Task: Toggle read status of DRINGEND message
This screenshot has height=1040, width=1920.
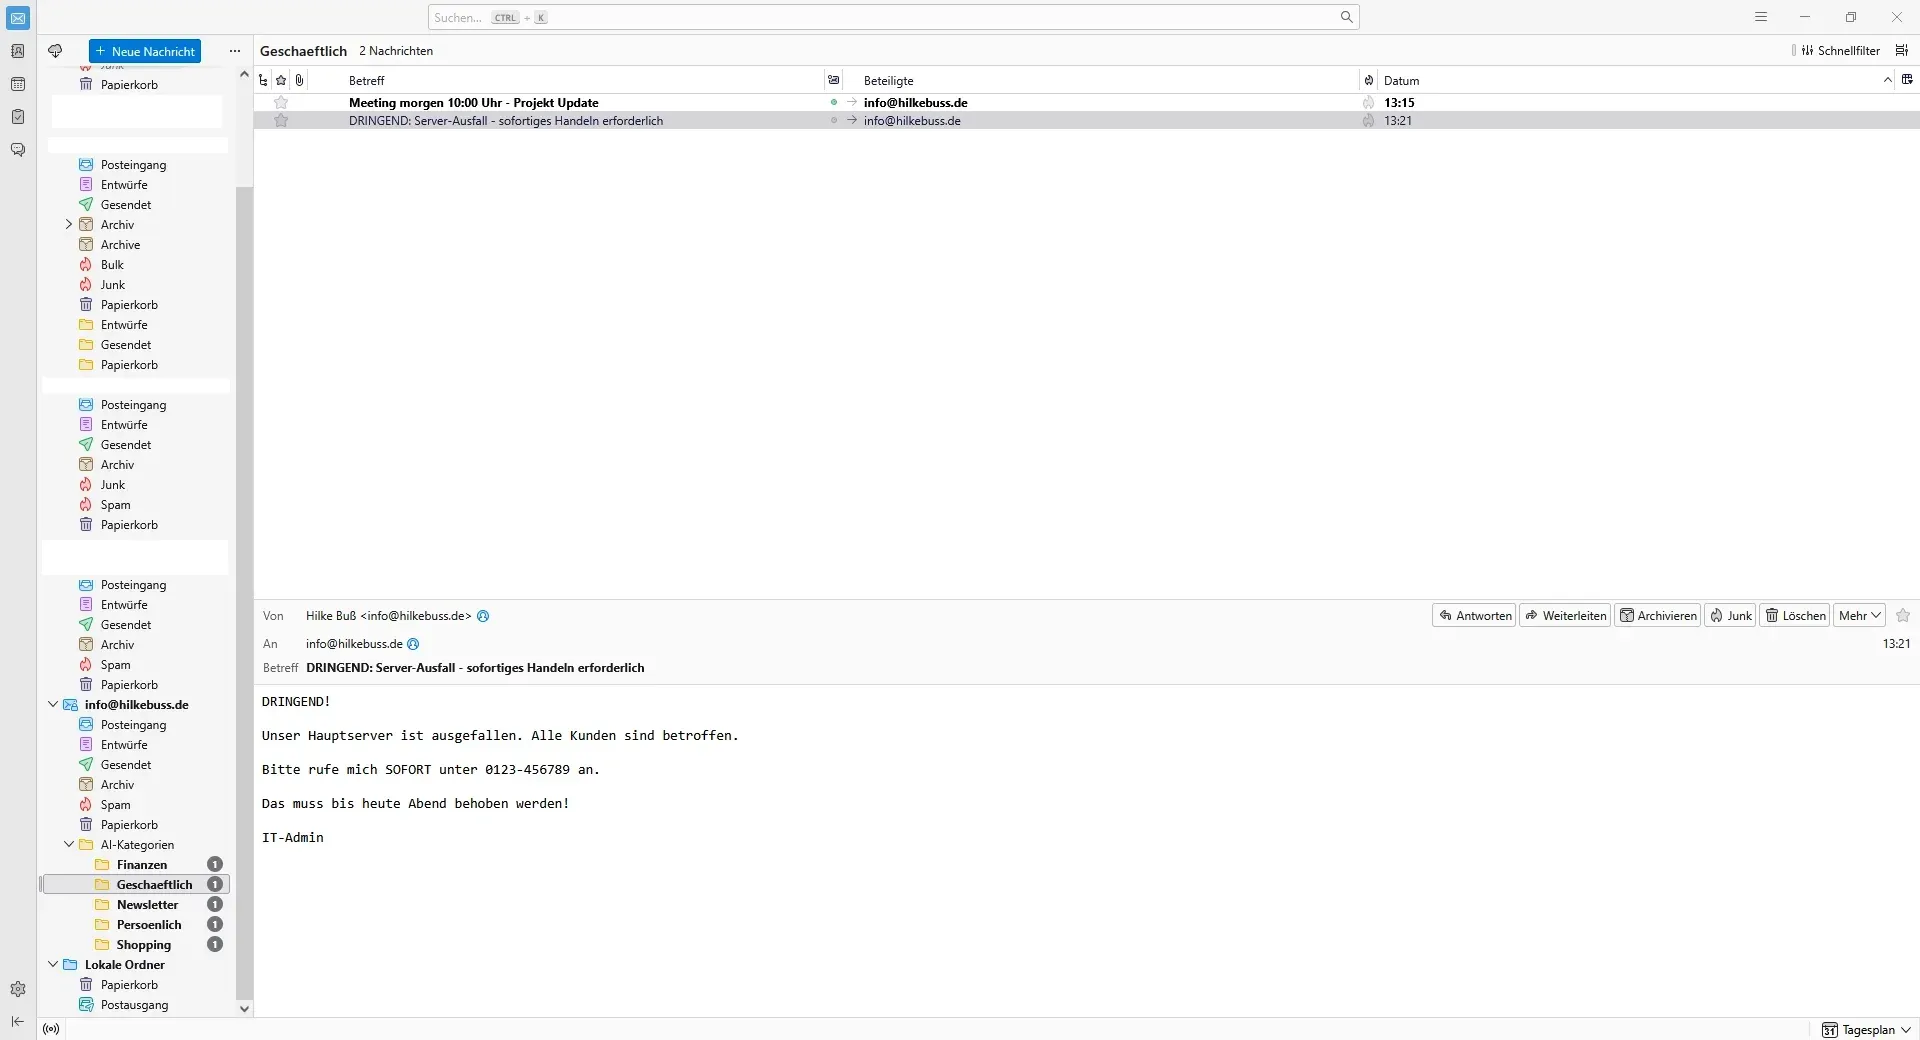Action: pos(833,120)
